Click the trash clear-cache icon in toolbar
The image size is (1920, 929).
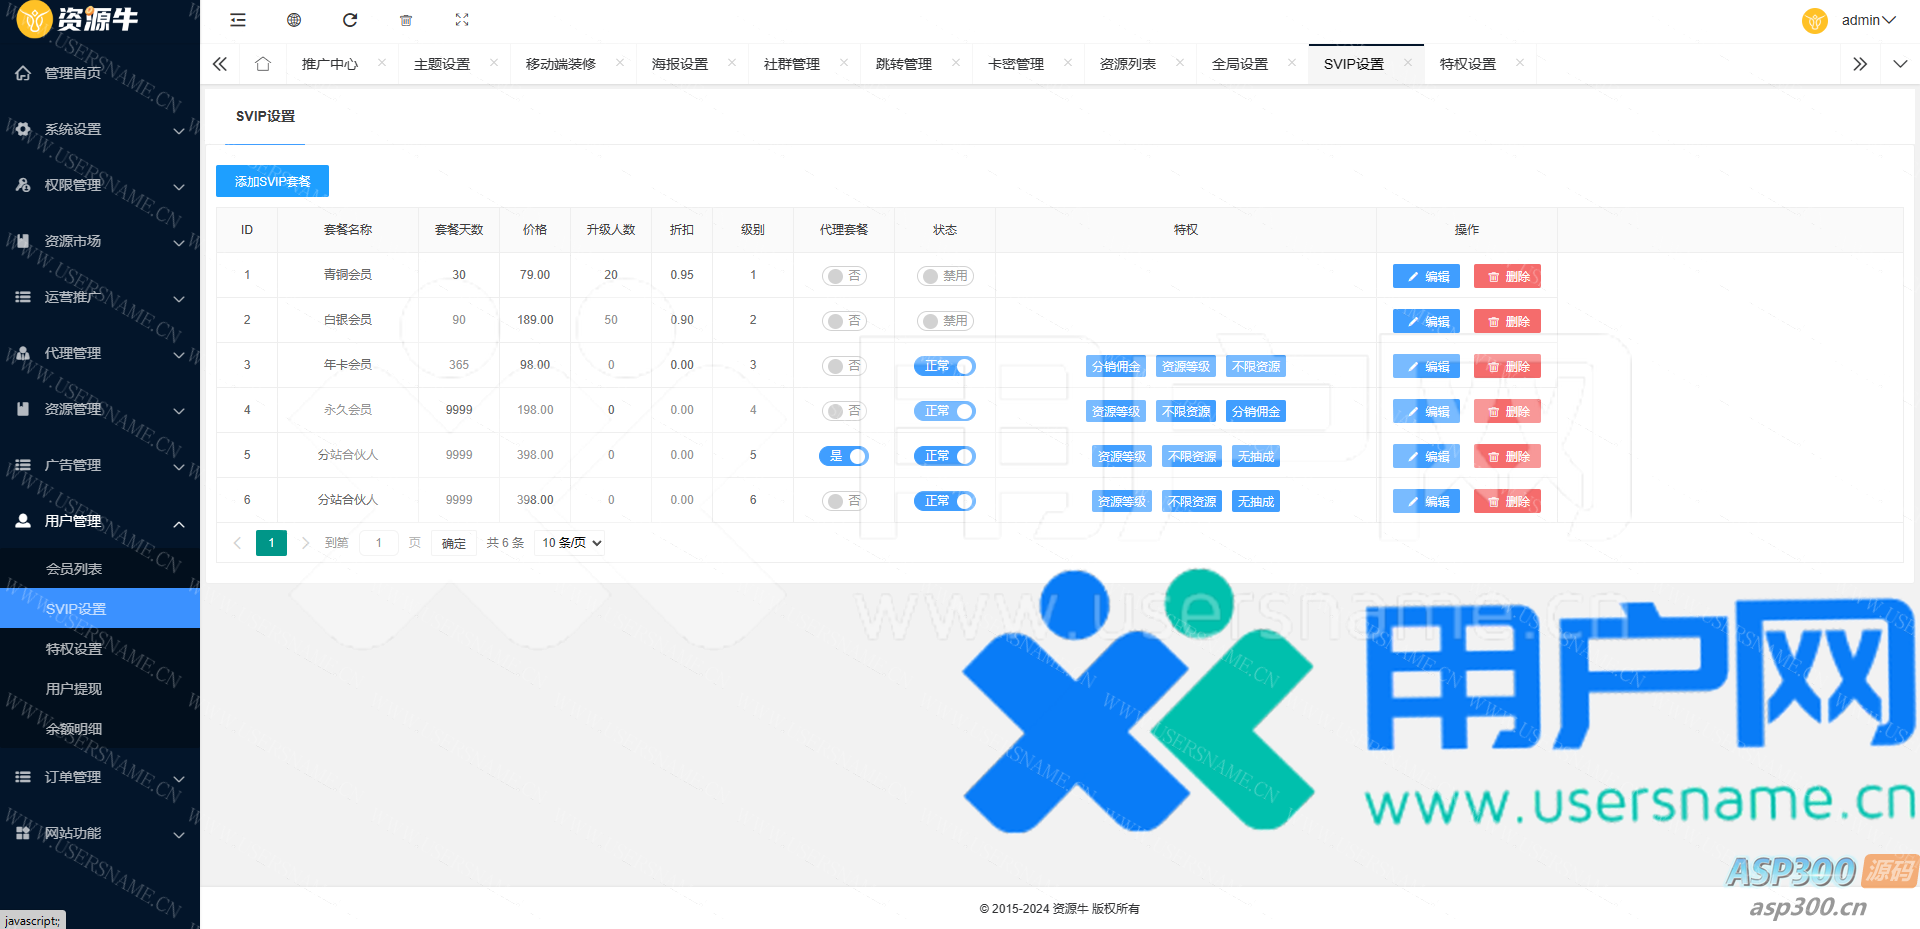pyautogui.click(x=406, y=20)
